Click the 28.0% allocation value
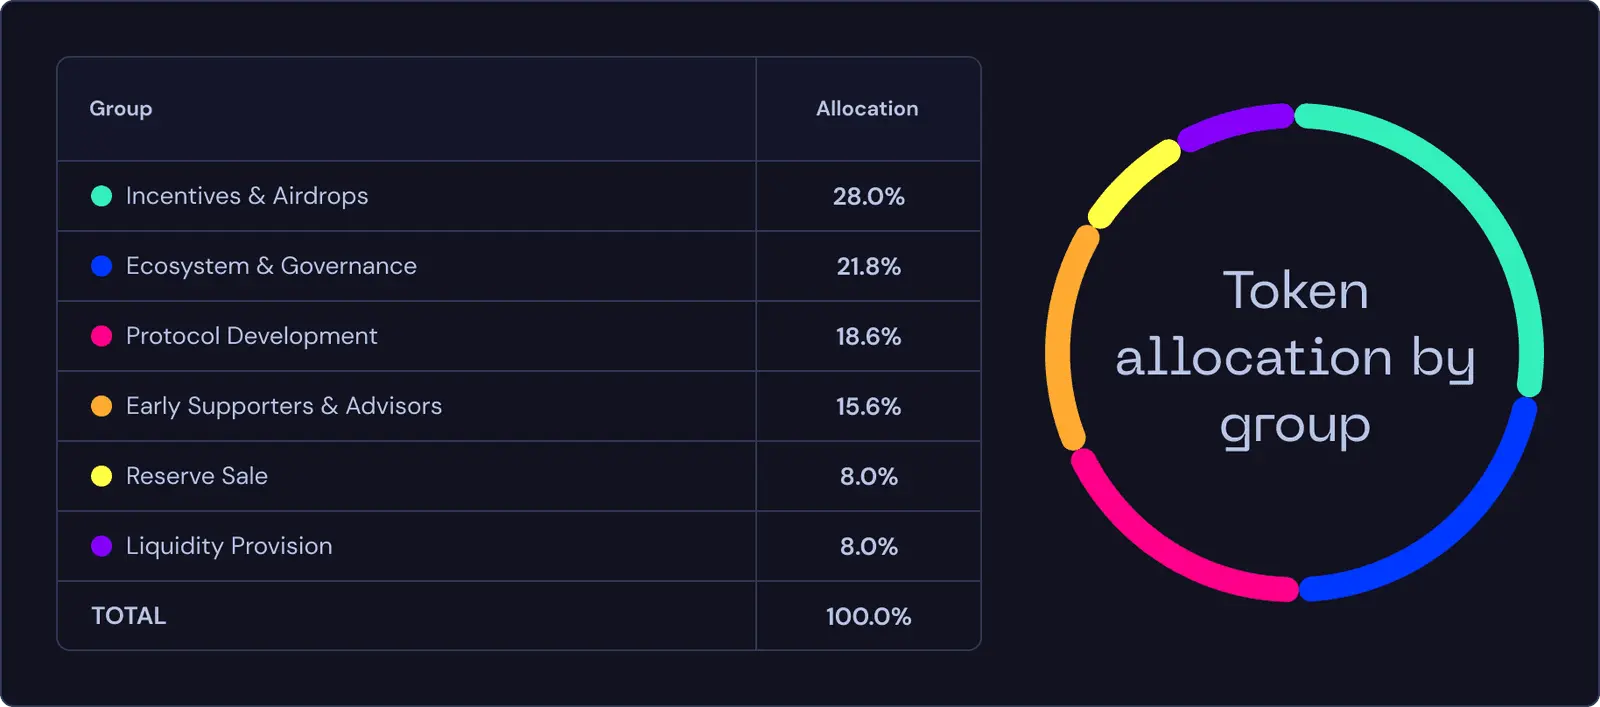 click(868, 197)
